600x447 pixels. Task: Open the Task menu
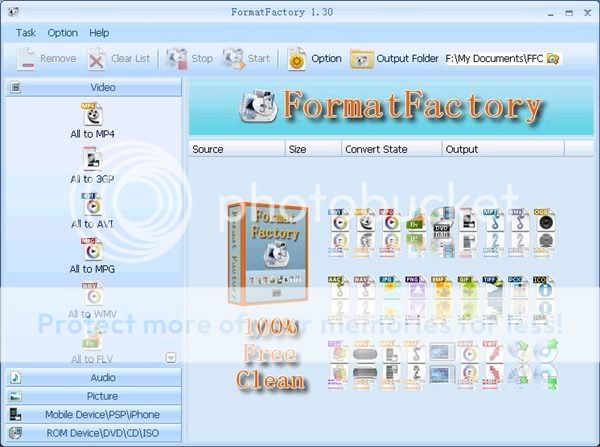pyautogui.click(x=26, y=33)
